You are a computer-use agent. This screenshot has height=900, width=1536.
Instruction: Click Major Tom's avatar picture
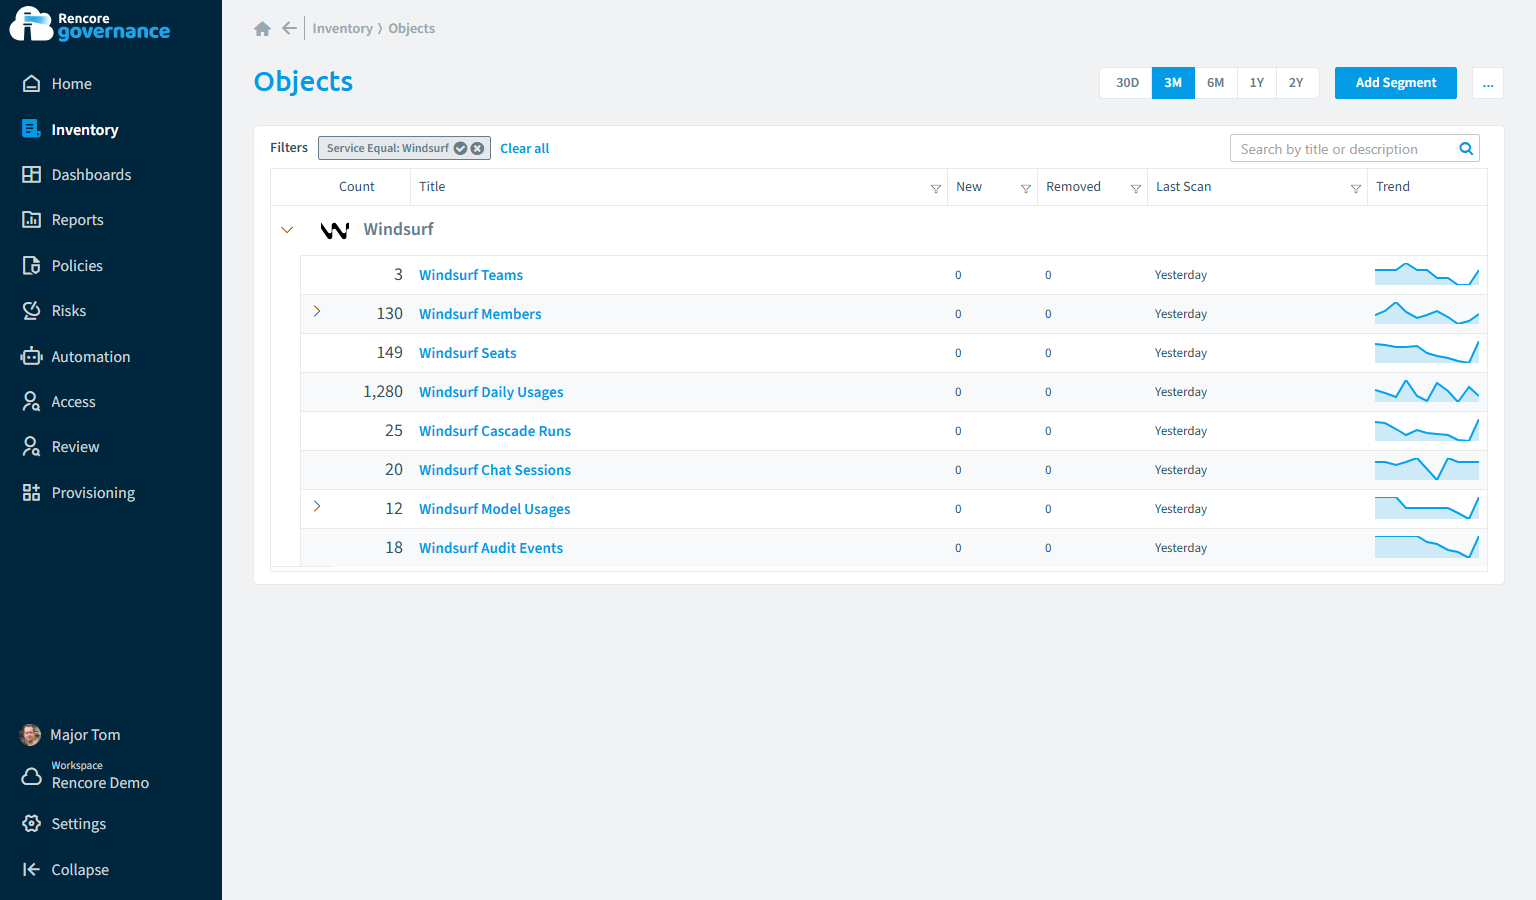click(x=31, y=735)
